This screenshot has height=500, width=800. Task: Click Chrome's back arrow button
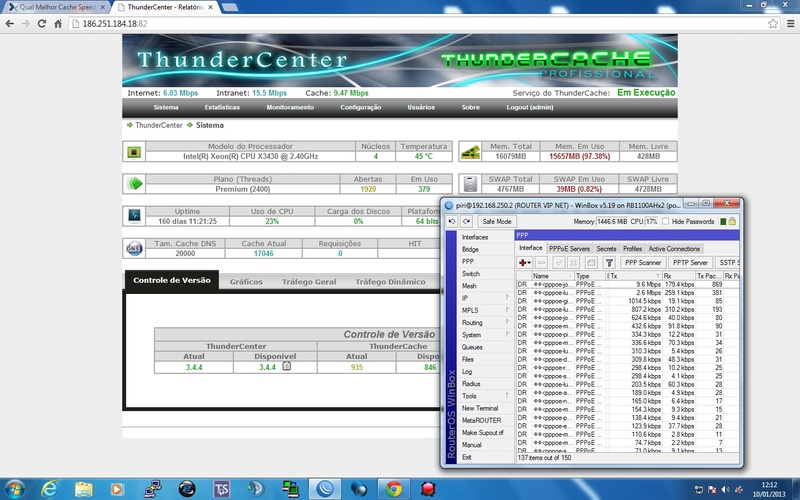[x=10, y=23]
